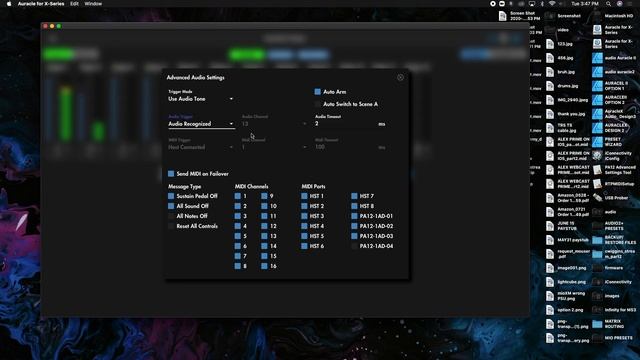The width and height of the screenshot is (640, 360).
Task: Open the Window menu
Action: tap(93, 4)
